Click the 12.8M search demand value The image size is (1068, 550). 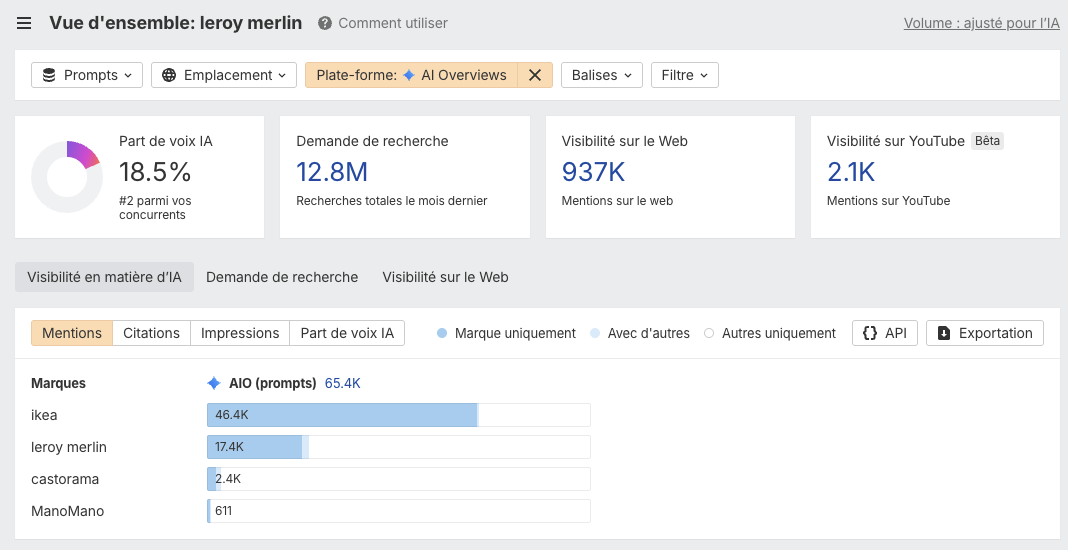coord(332,172)
